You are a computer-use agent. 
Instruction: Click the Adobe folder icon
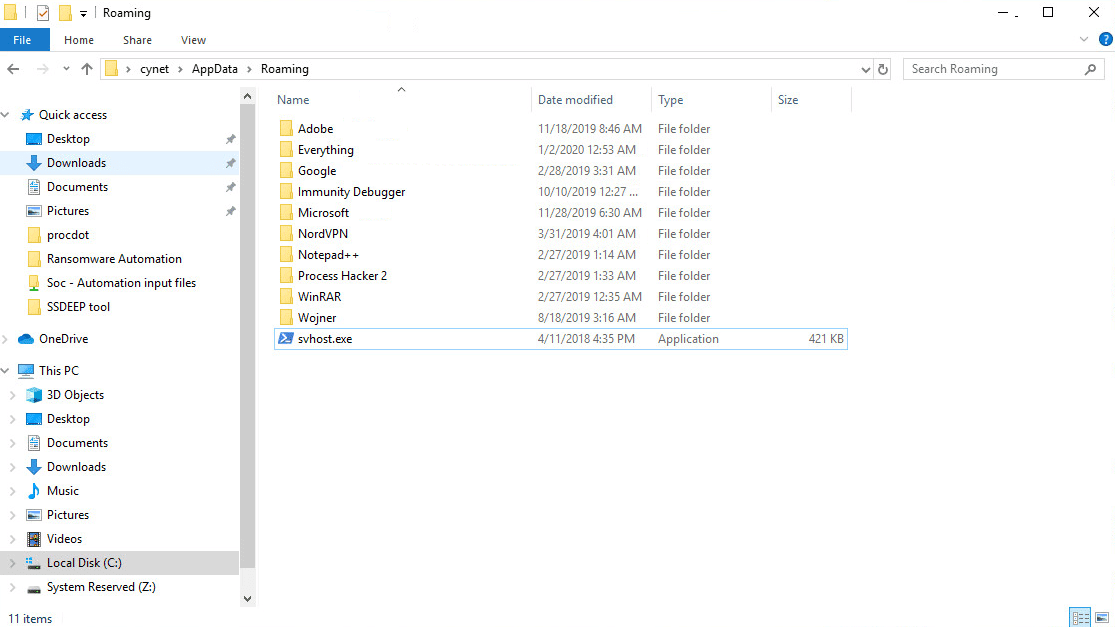[x=286, y=129]
